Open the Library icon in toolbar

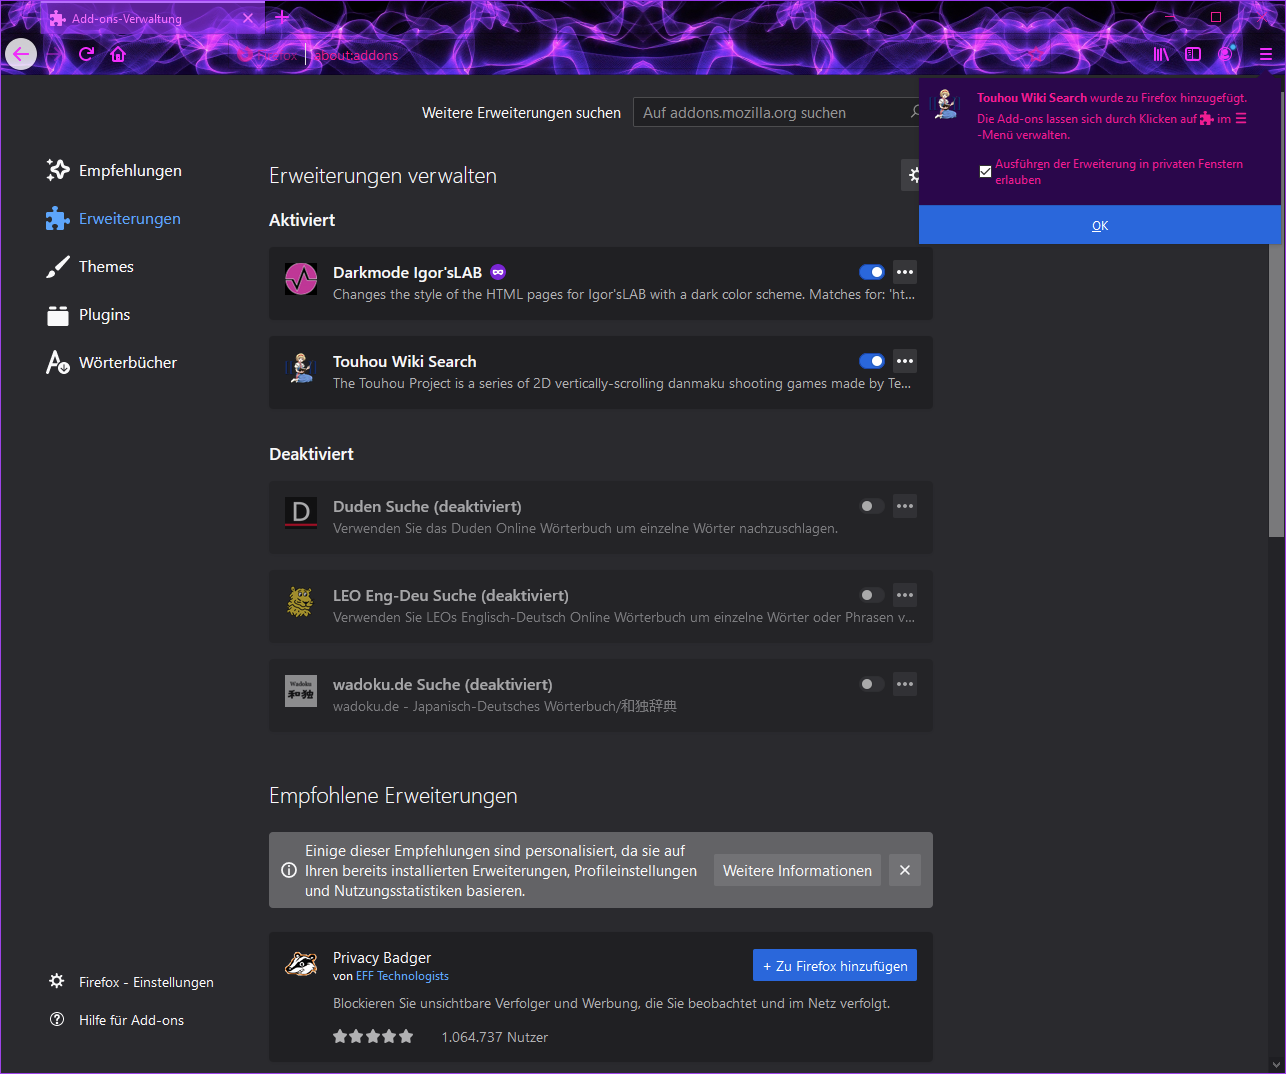pyautogui.click(x=1161, y=54)
